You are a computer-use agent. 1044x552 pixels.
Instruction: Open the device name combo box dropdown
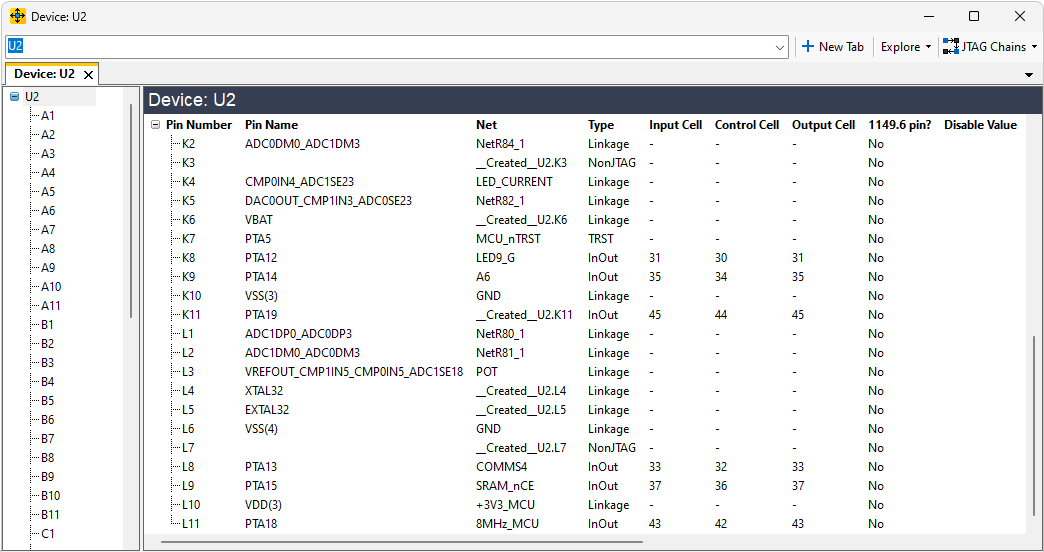pyautogui.click(x=780, y=47)
